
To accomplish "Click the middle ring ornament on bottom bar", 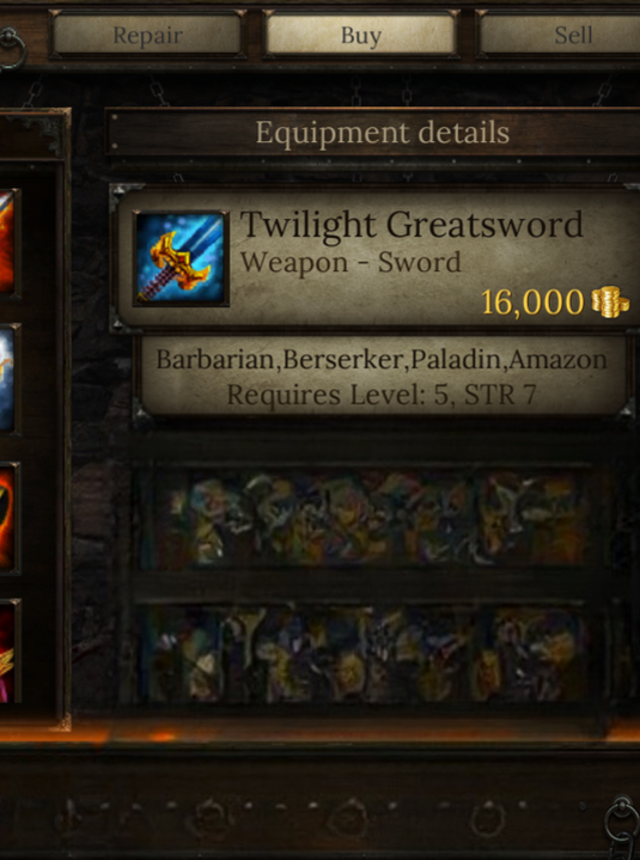I will click(x=348, y=818).
